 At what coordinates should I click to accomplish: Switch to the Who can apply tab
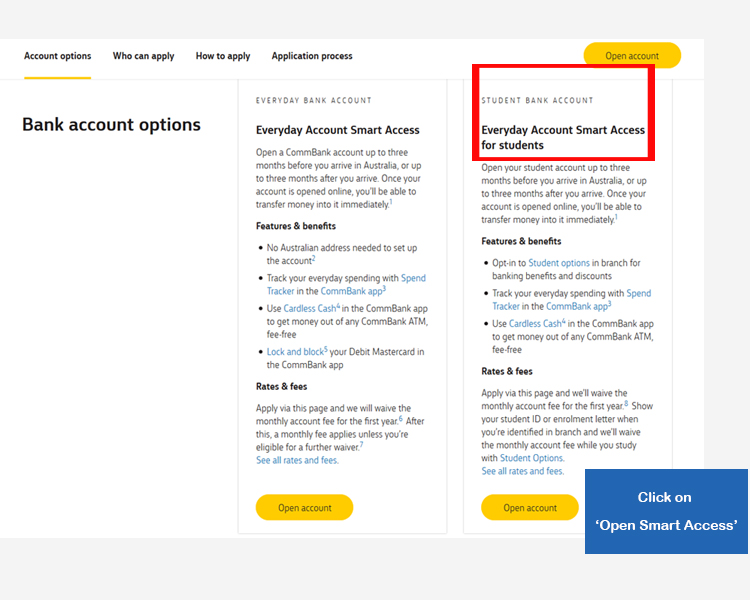(x=143, y=56)
